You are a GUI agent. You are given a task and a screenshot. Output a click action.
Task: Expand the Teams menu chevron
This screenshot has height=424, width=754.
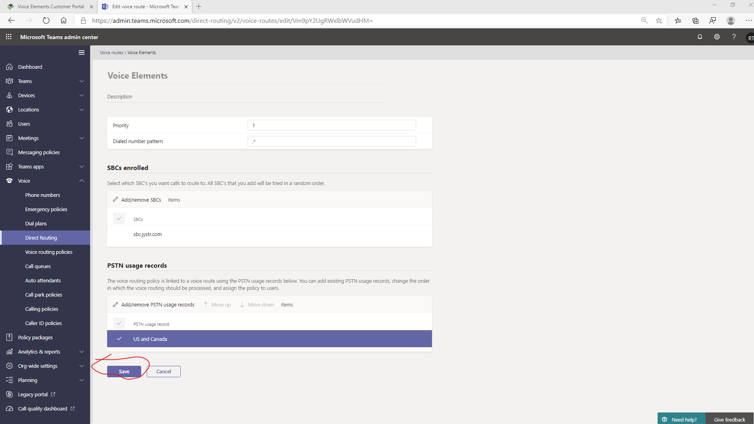(x=81, y=81)
